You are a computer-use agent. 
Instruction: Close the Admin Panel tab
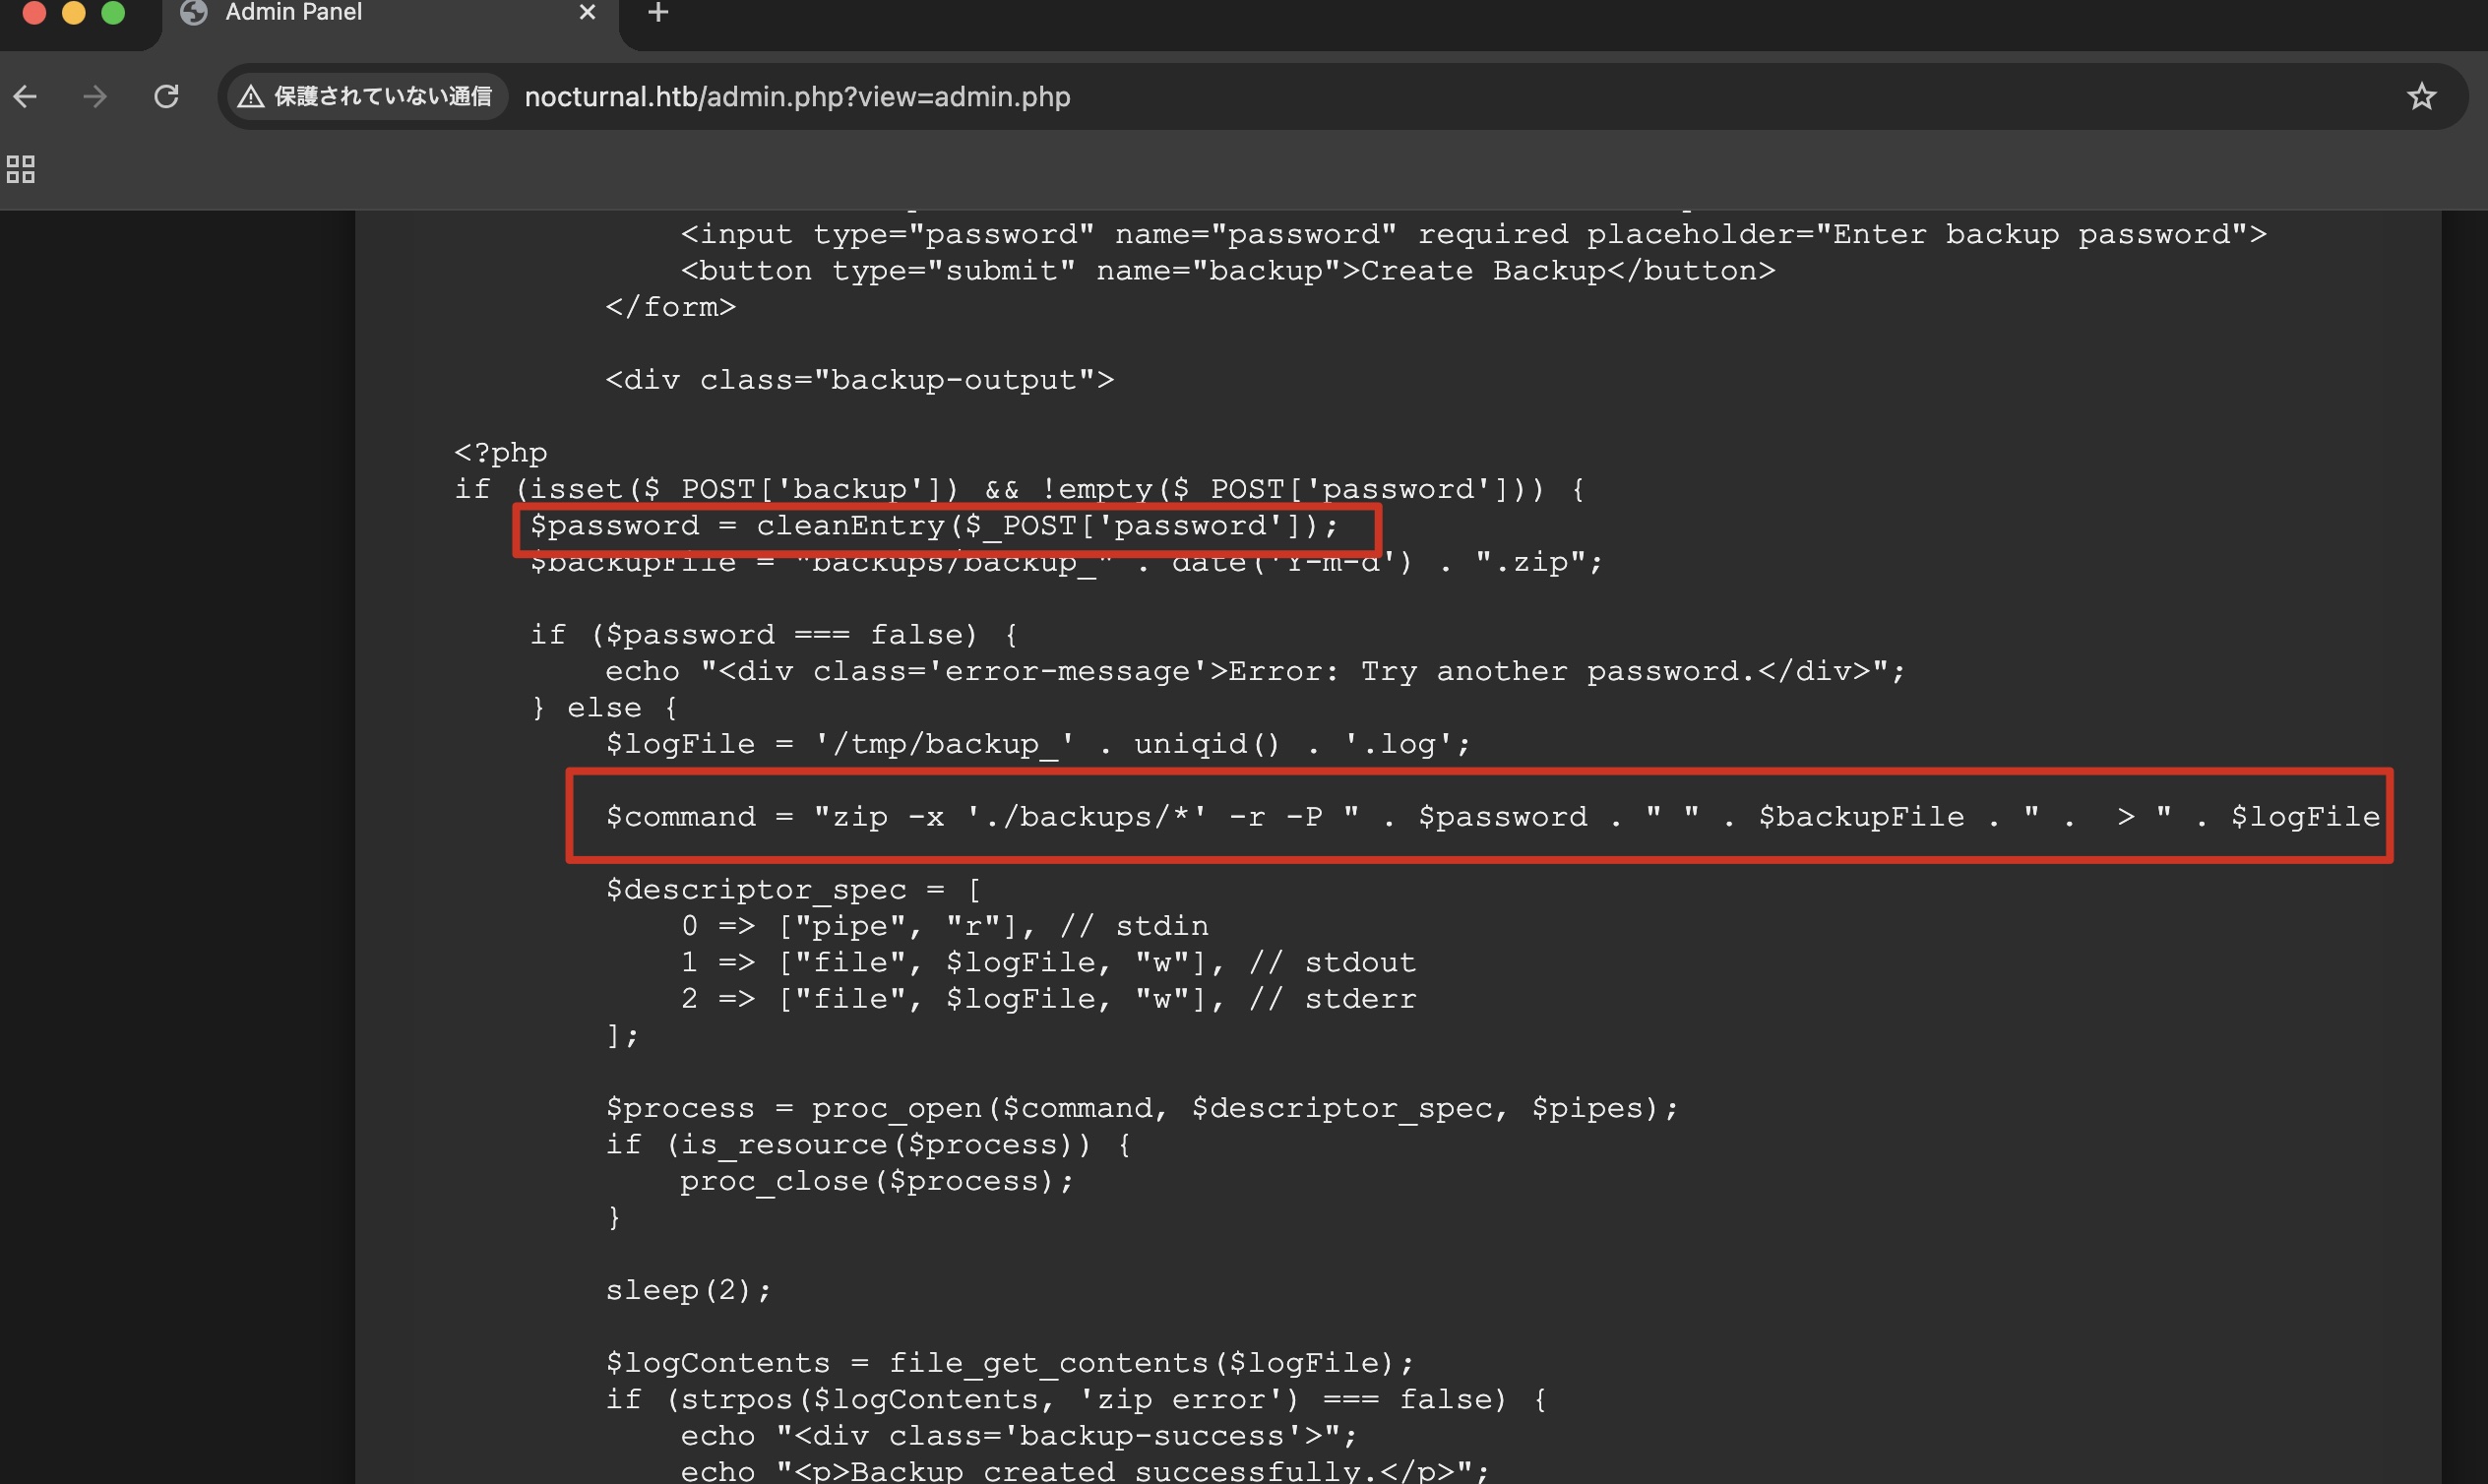click(587, 12)
